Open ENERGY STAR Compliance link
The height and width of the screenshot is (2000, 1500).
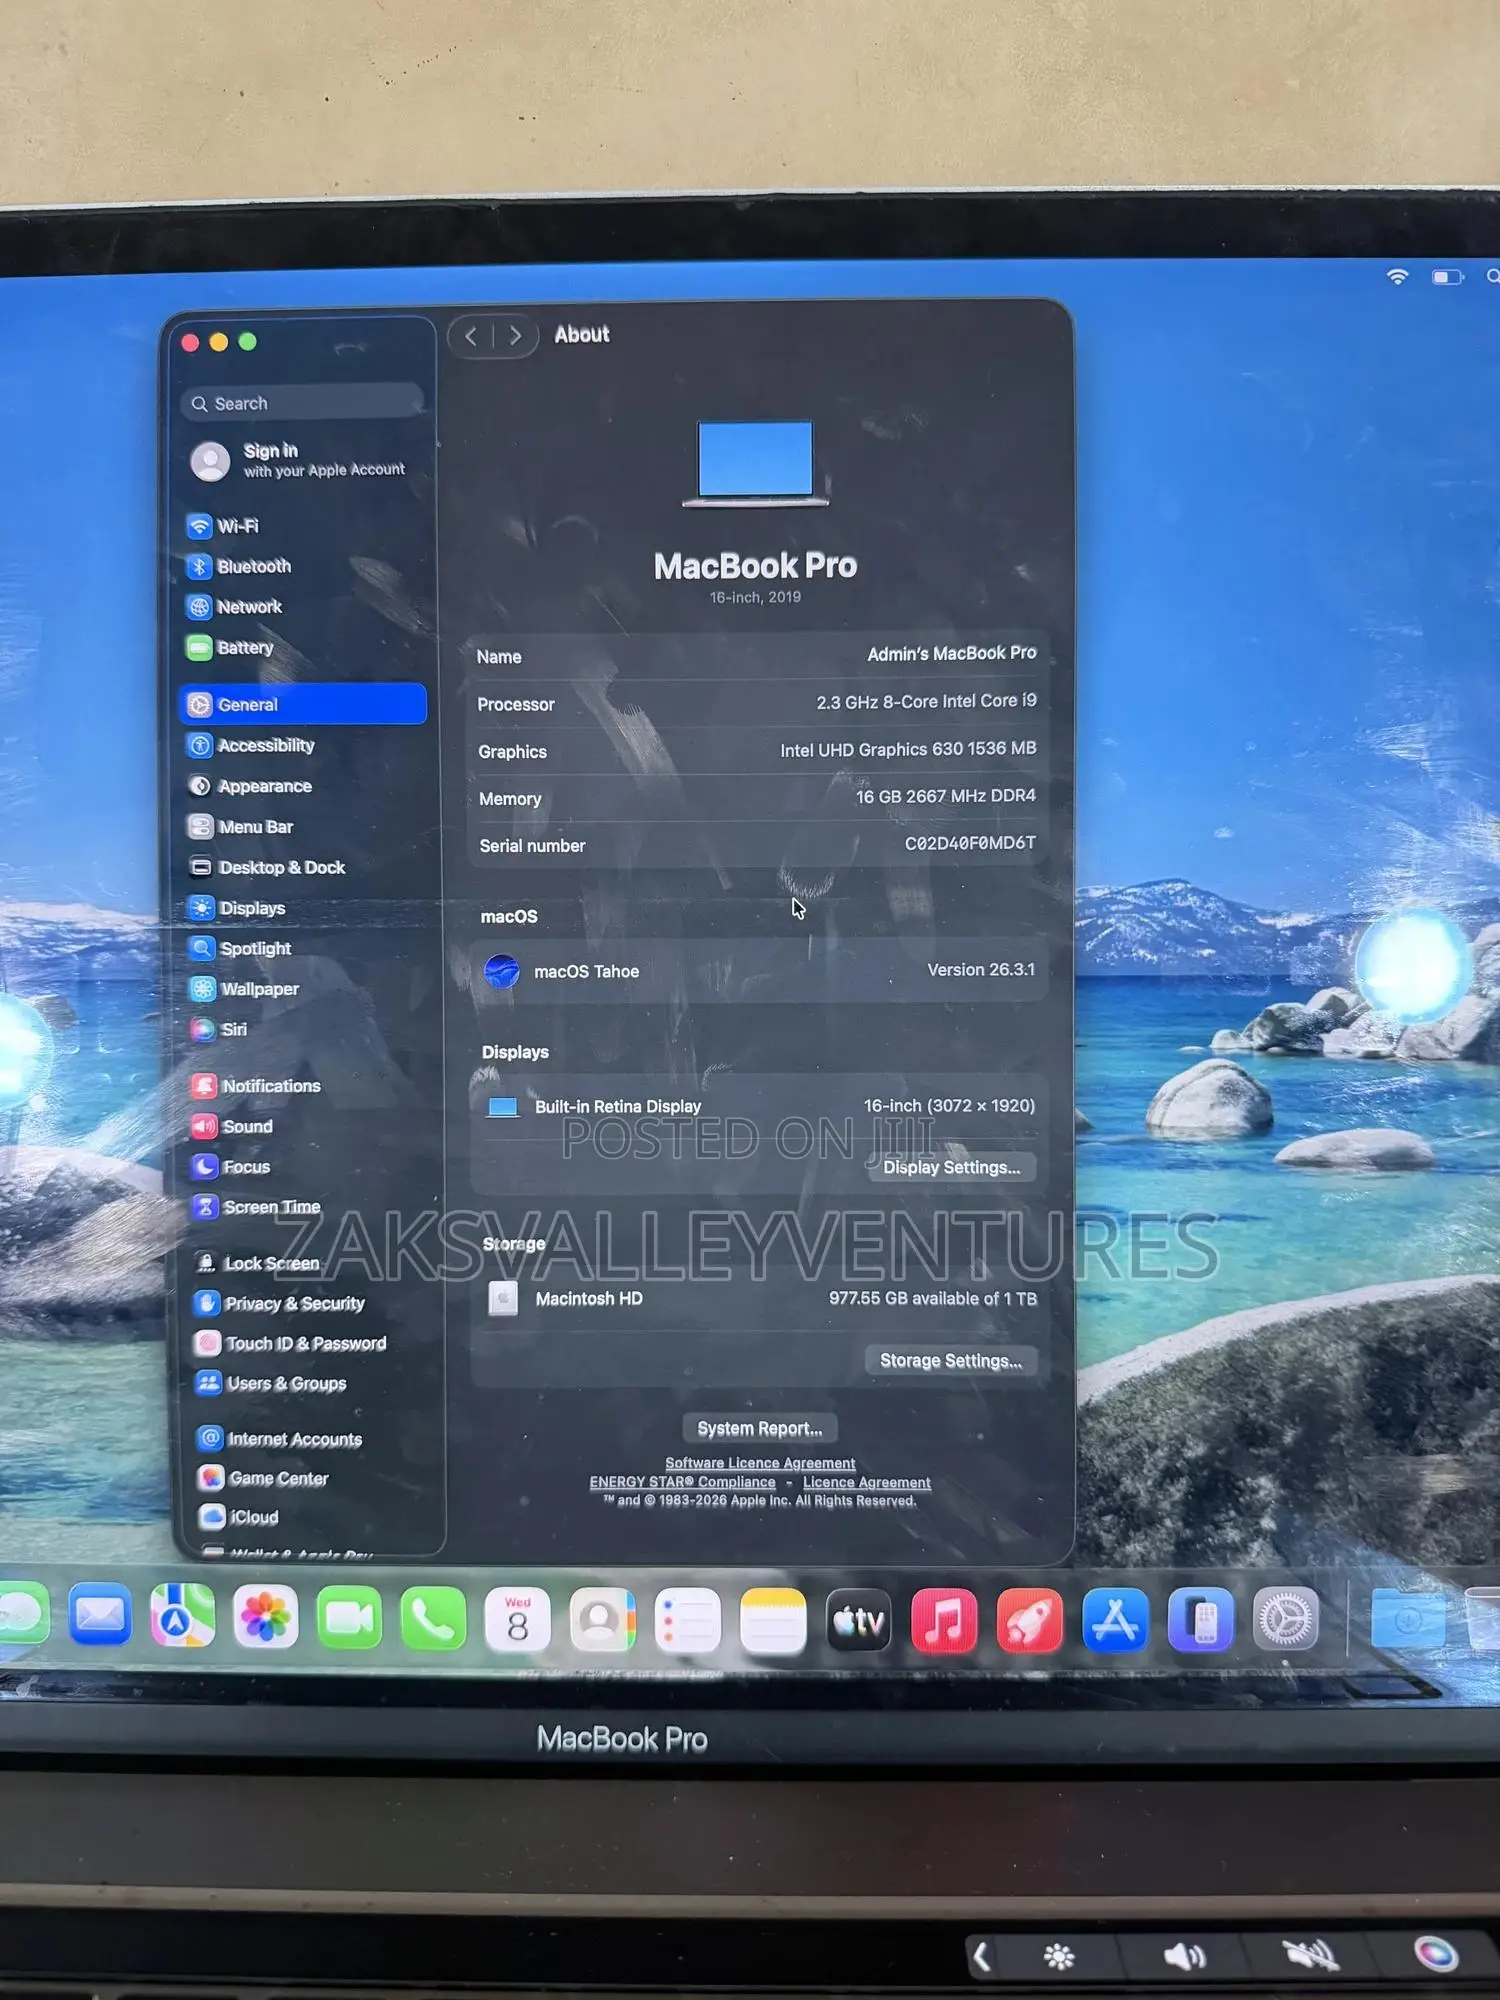683,1482
